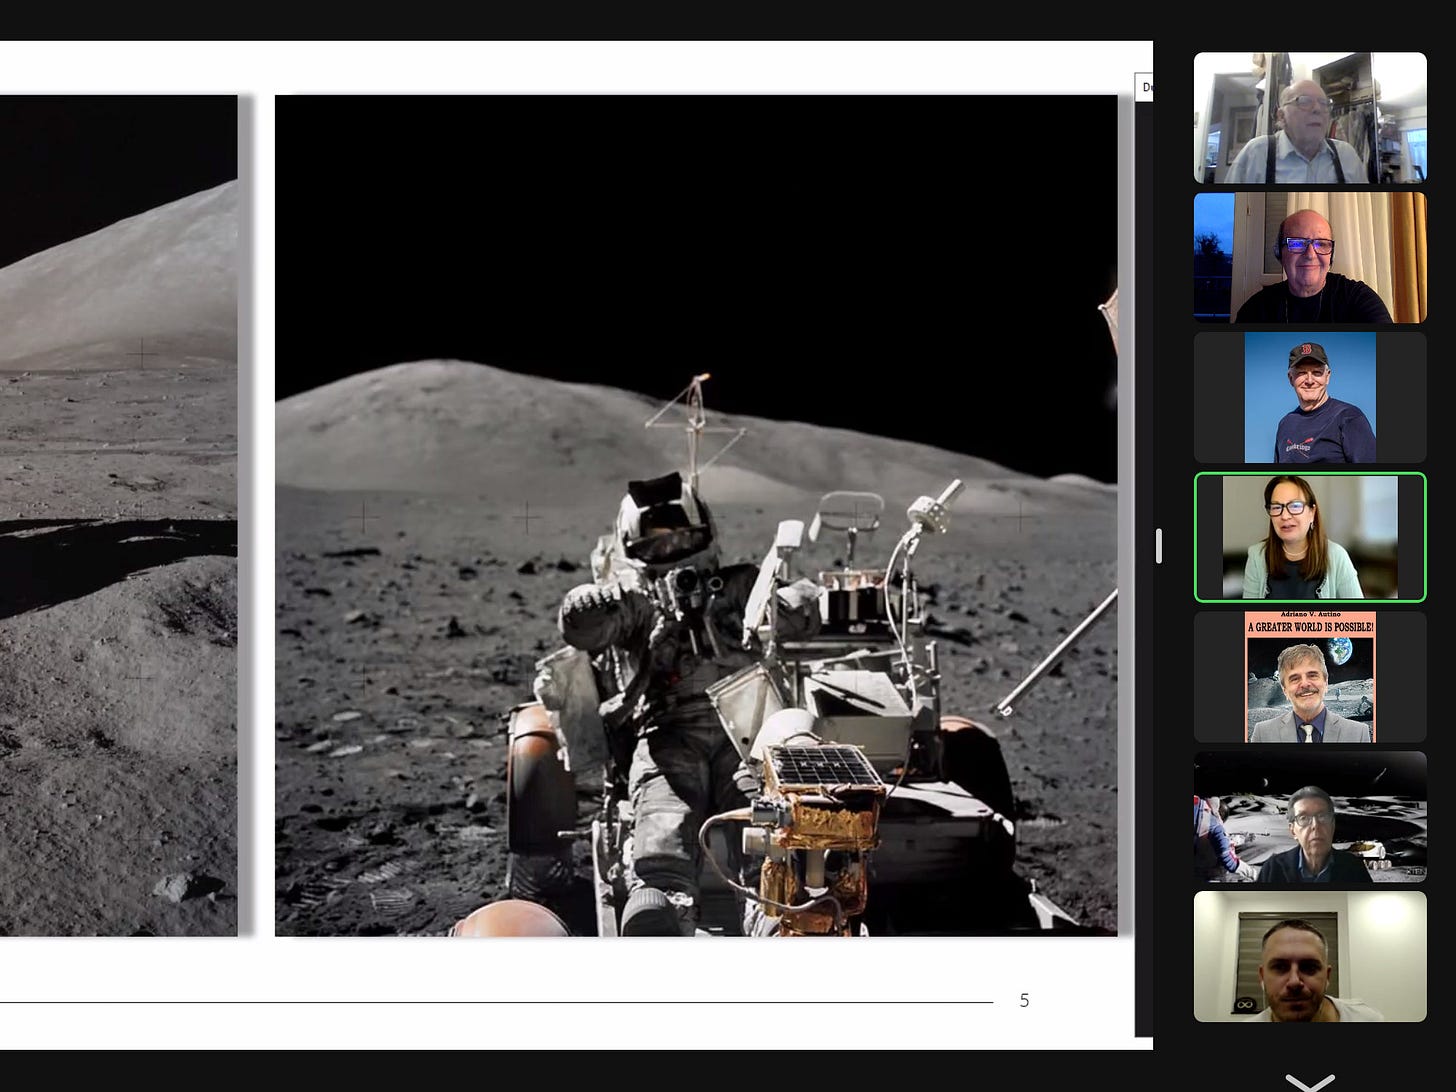The height and width of the screenshot is (1092, 1456).
Task: Show more participants with the down chevron
Action: tap(1310, 1081)
